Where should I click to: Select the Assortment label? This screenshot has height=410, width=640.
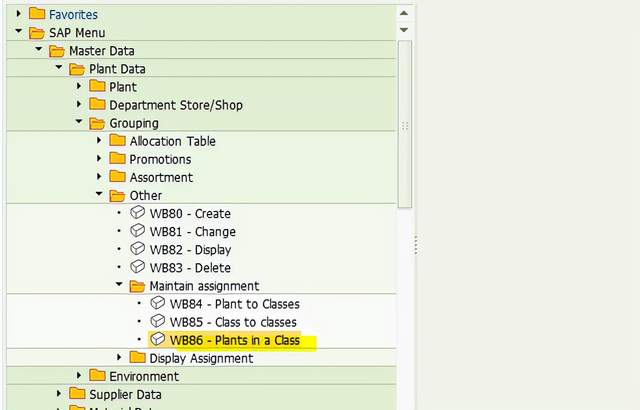click(161, 177)
